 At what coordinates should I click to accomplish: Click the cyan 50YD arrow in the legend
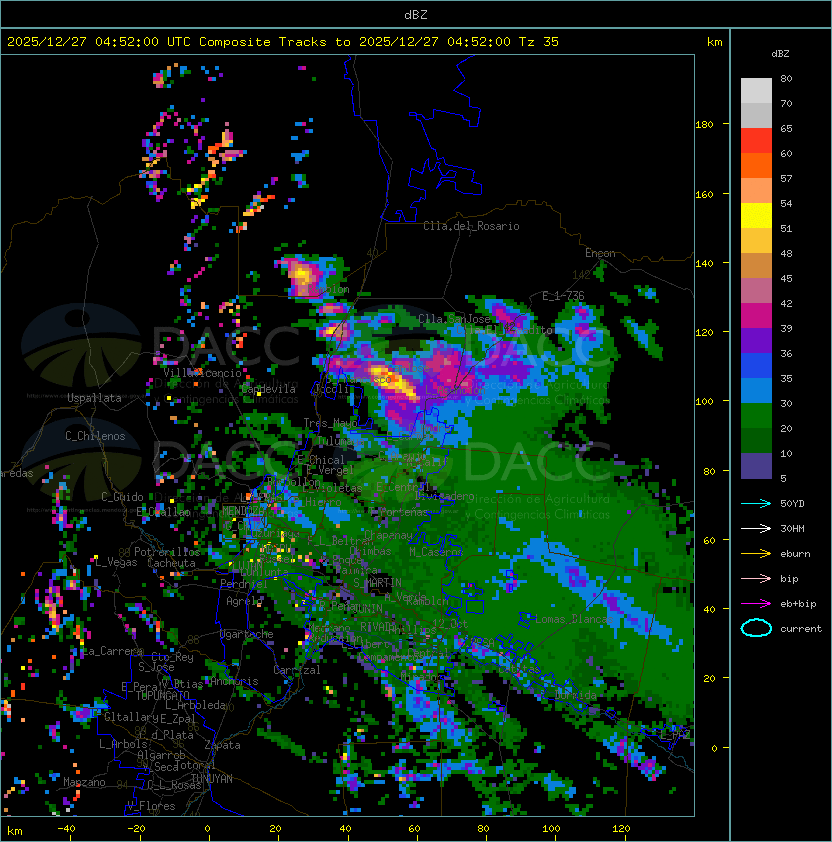[756, 503]
